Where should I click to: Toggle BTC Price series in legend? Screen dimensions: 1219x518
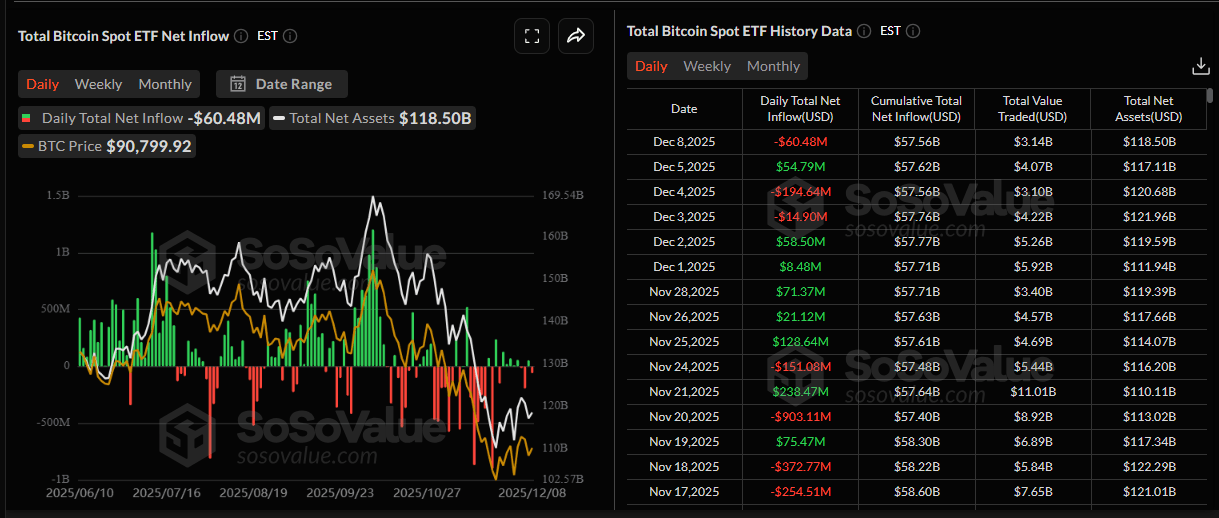(107, 146)
